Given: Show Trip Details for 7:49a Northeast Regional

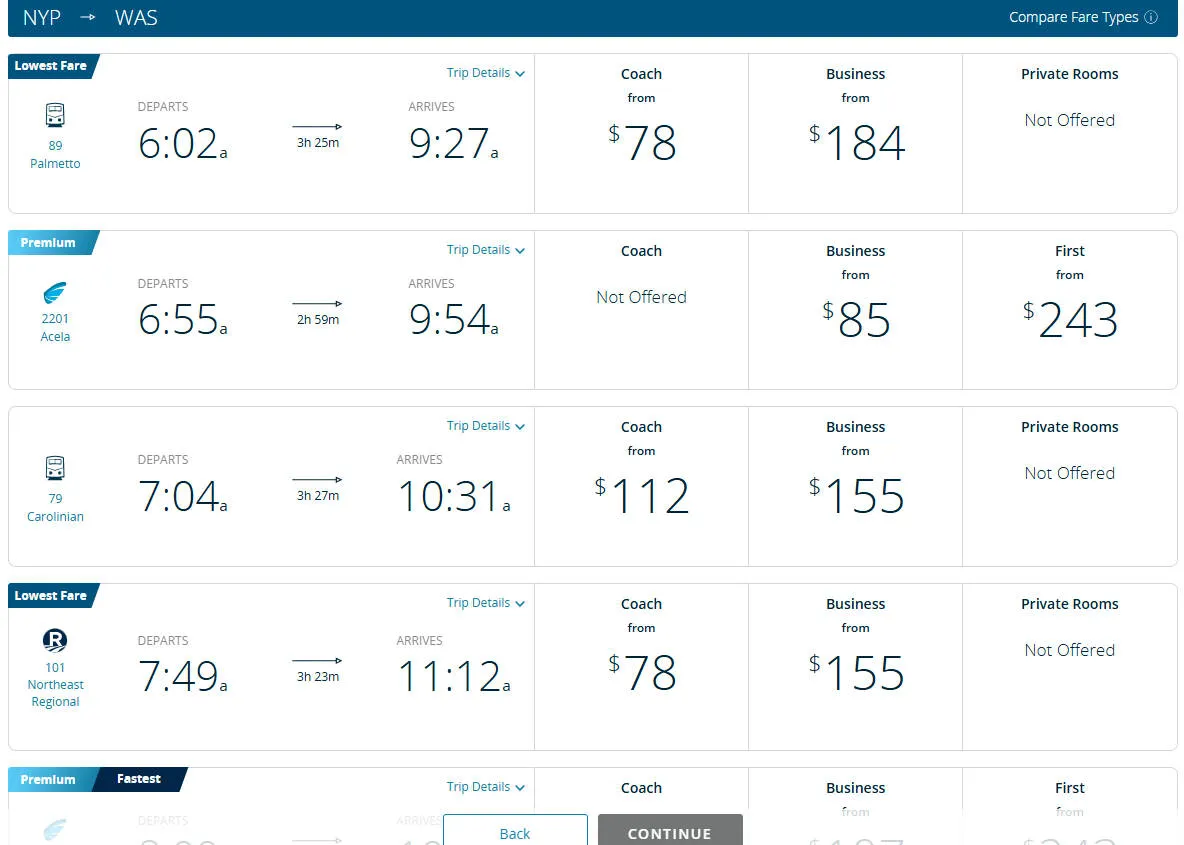Looking at the screenshot, I should tap(485, 603).
